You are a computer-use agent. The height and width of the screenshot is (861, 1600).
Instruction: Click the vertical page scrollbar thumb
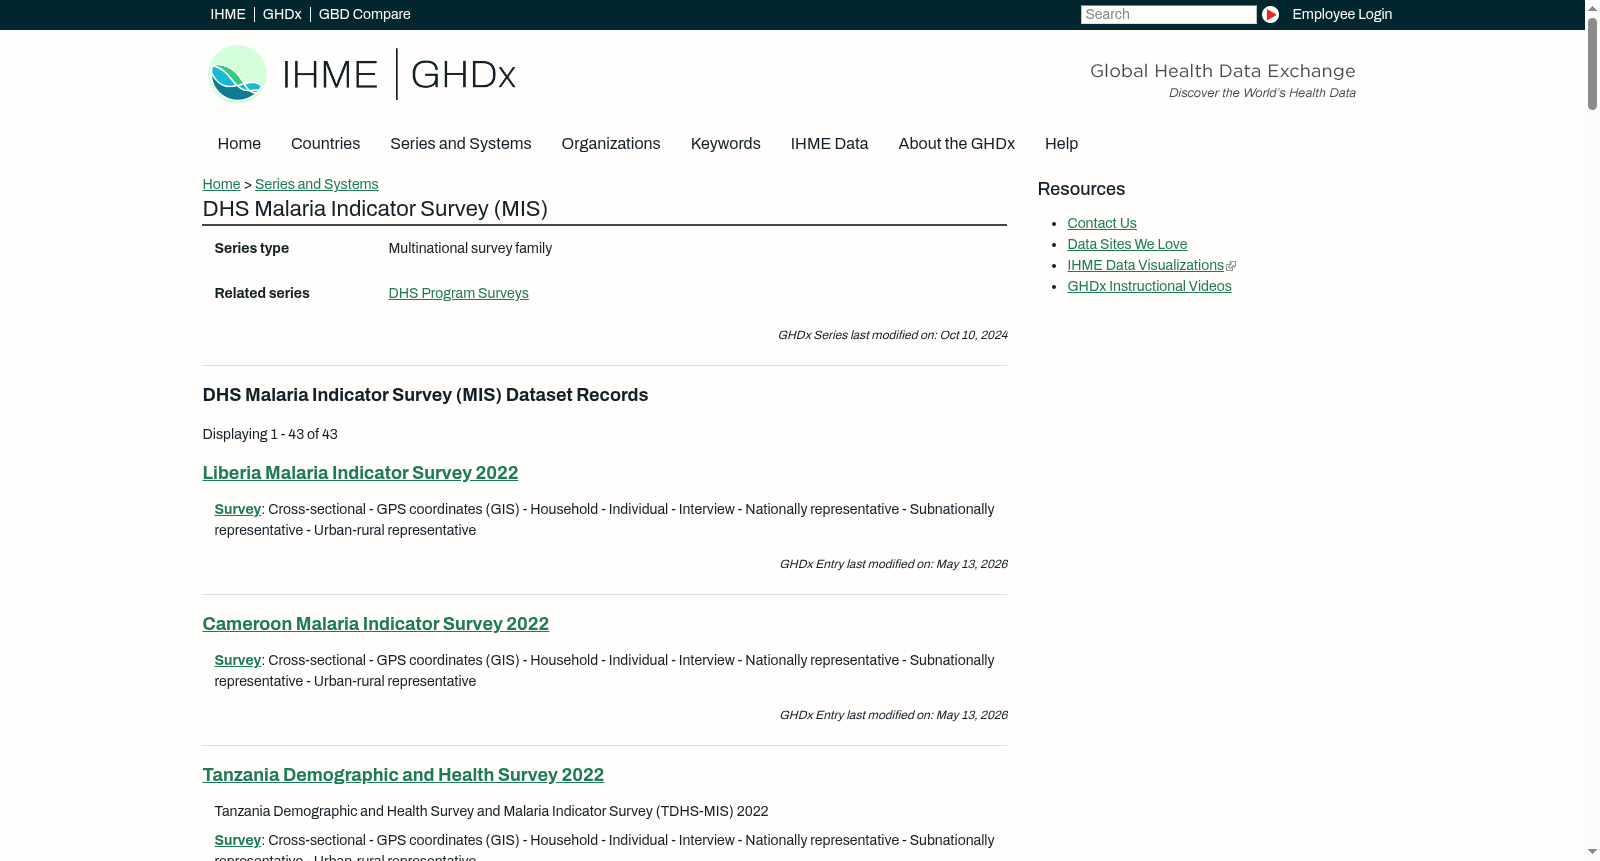[x=1592, y=64]
